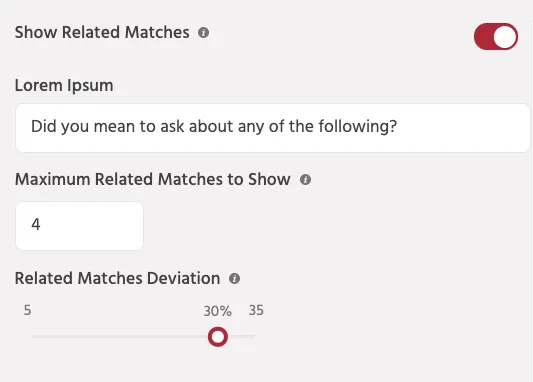Place cursor at the word Did

pyautogui.click(x=44, y=126)
